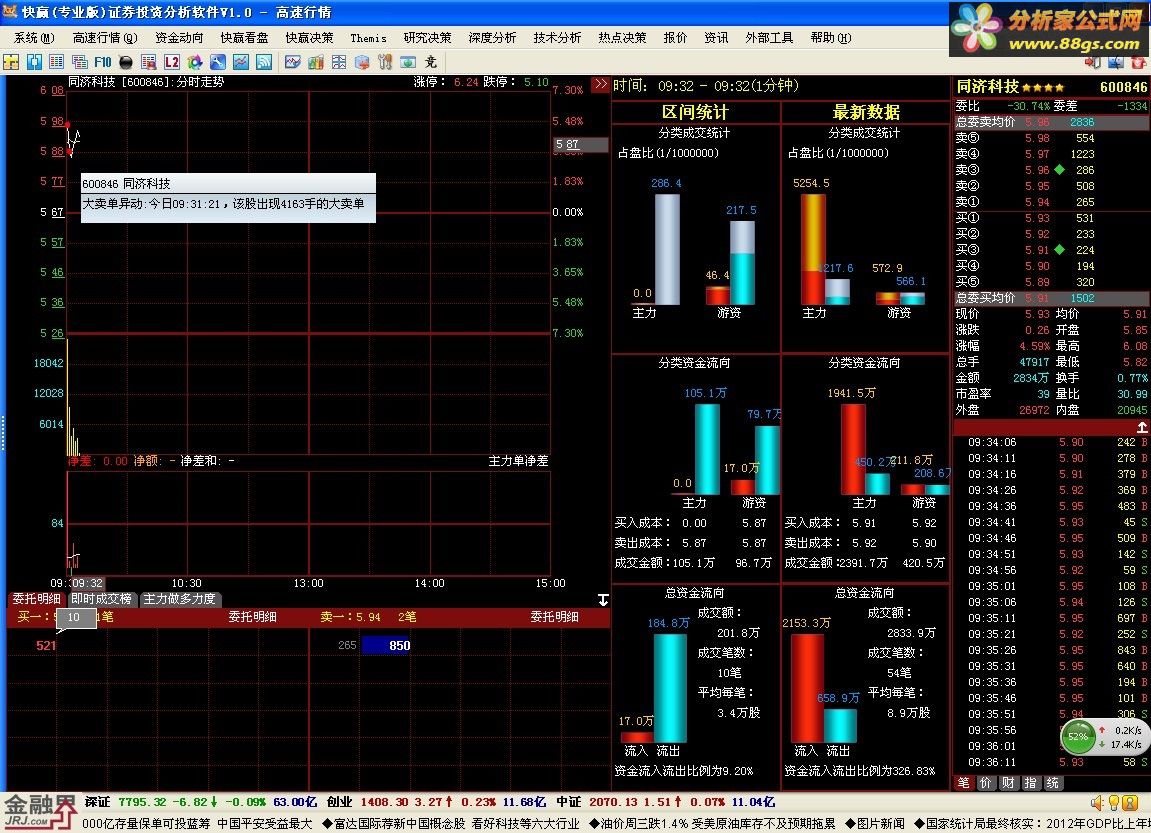Click the colorful pinwheel toolbar icon
The image size is (1151, 833).
[x=195, y=62]
